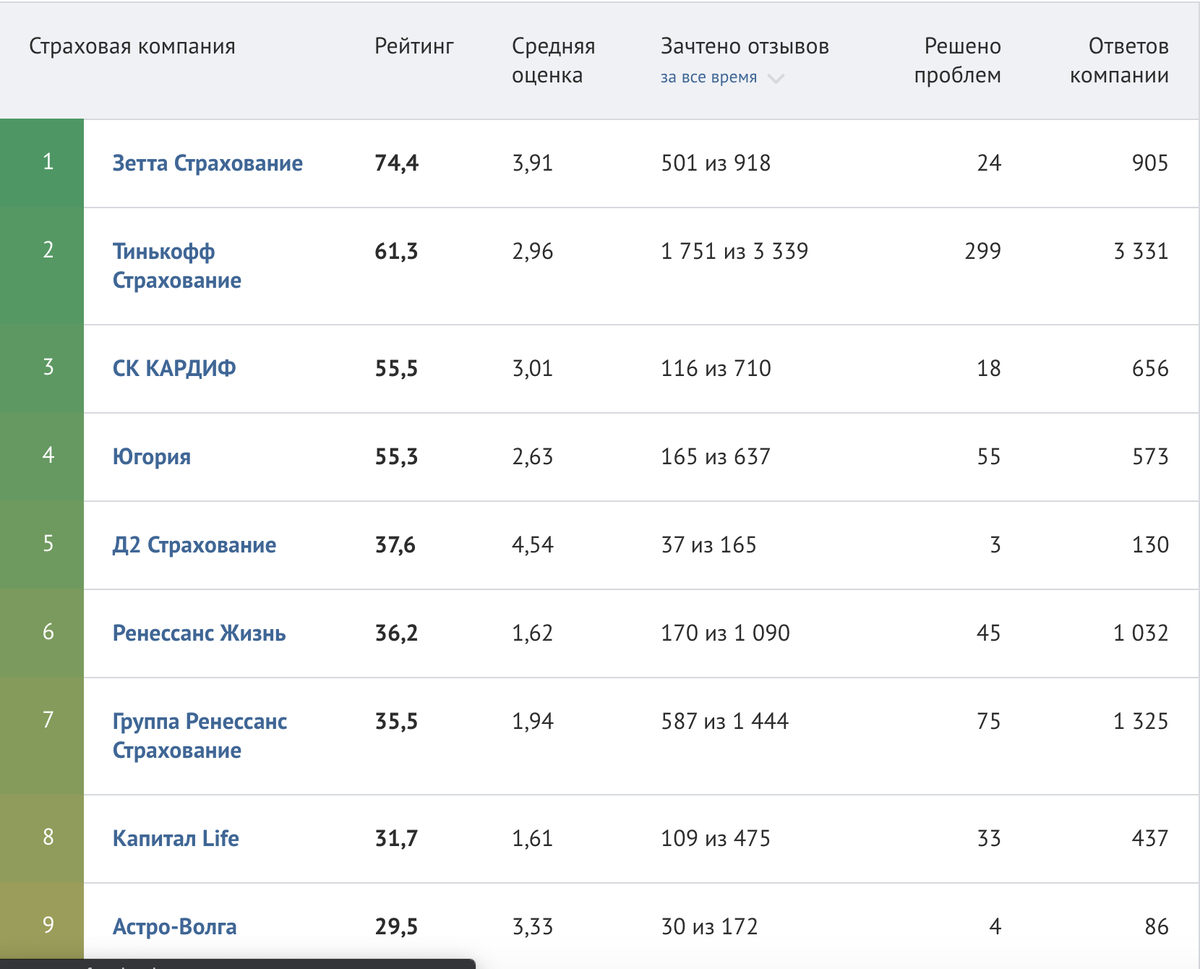Click solved problems value 75
The height and width of the screenshot is (969, 1200).
pos(989,721)
